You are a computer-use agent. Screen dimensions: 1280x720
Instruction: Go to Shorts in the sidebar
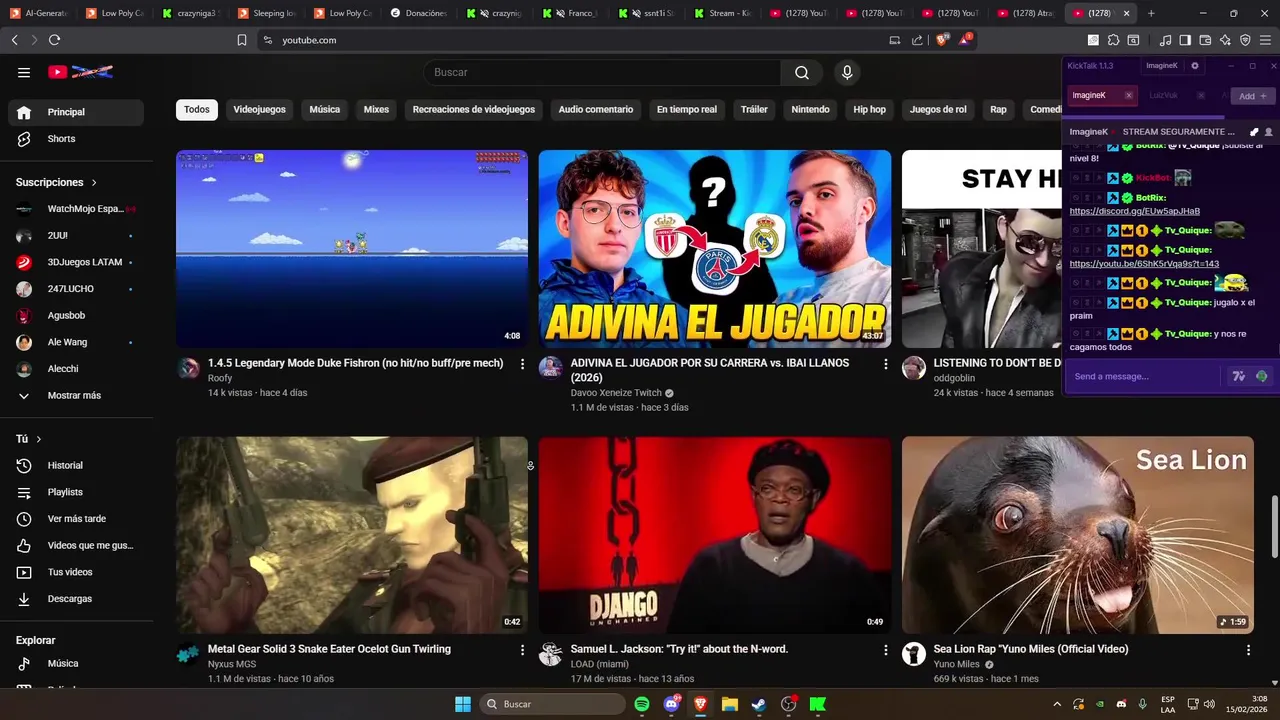[x=76, y=139]
